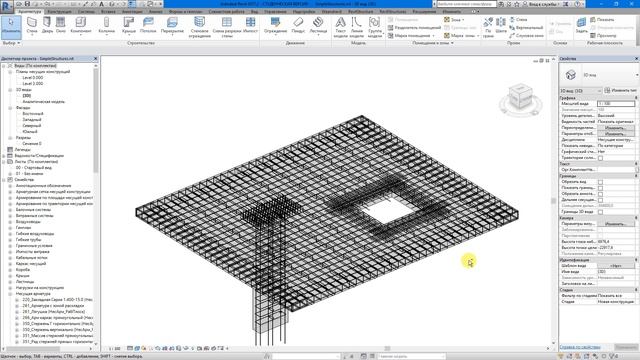Click the Visibility overrides Edit (Изменить) button

[616, 128]
